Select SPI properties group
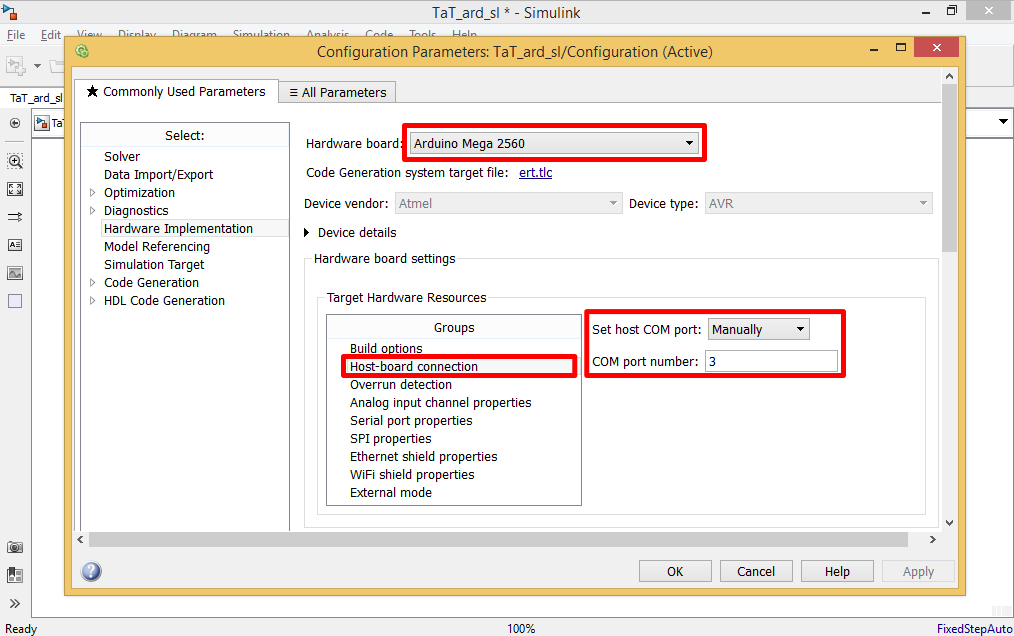The image size is (1014, 636). click(x=391, y=439)
